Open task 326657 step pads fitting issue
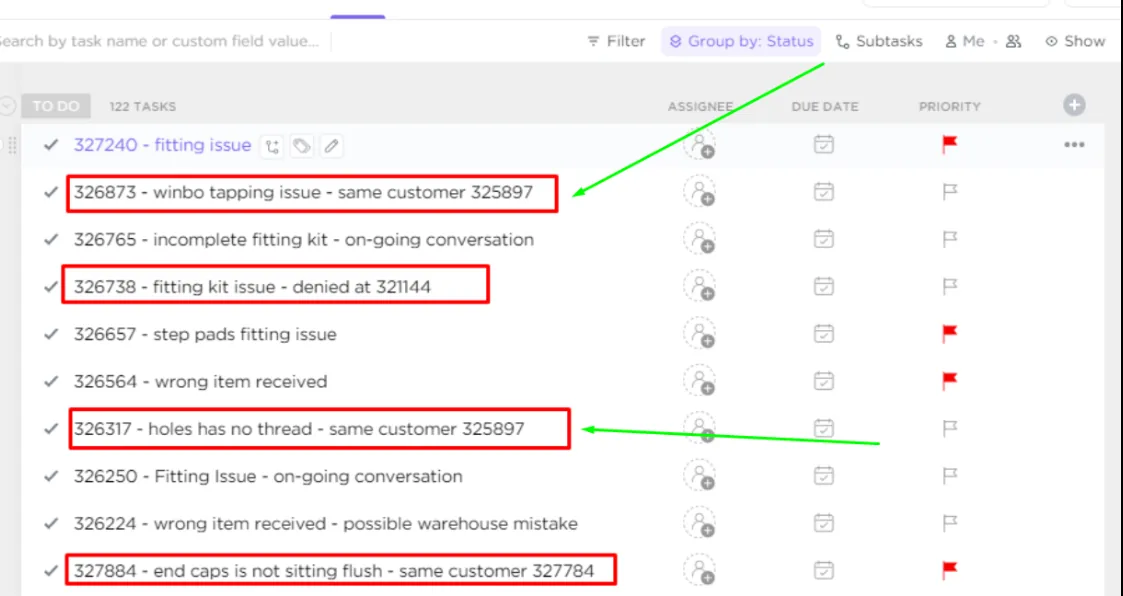The image size is (1123, 596). pos(205,334)
